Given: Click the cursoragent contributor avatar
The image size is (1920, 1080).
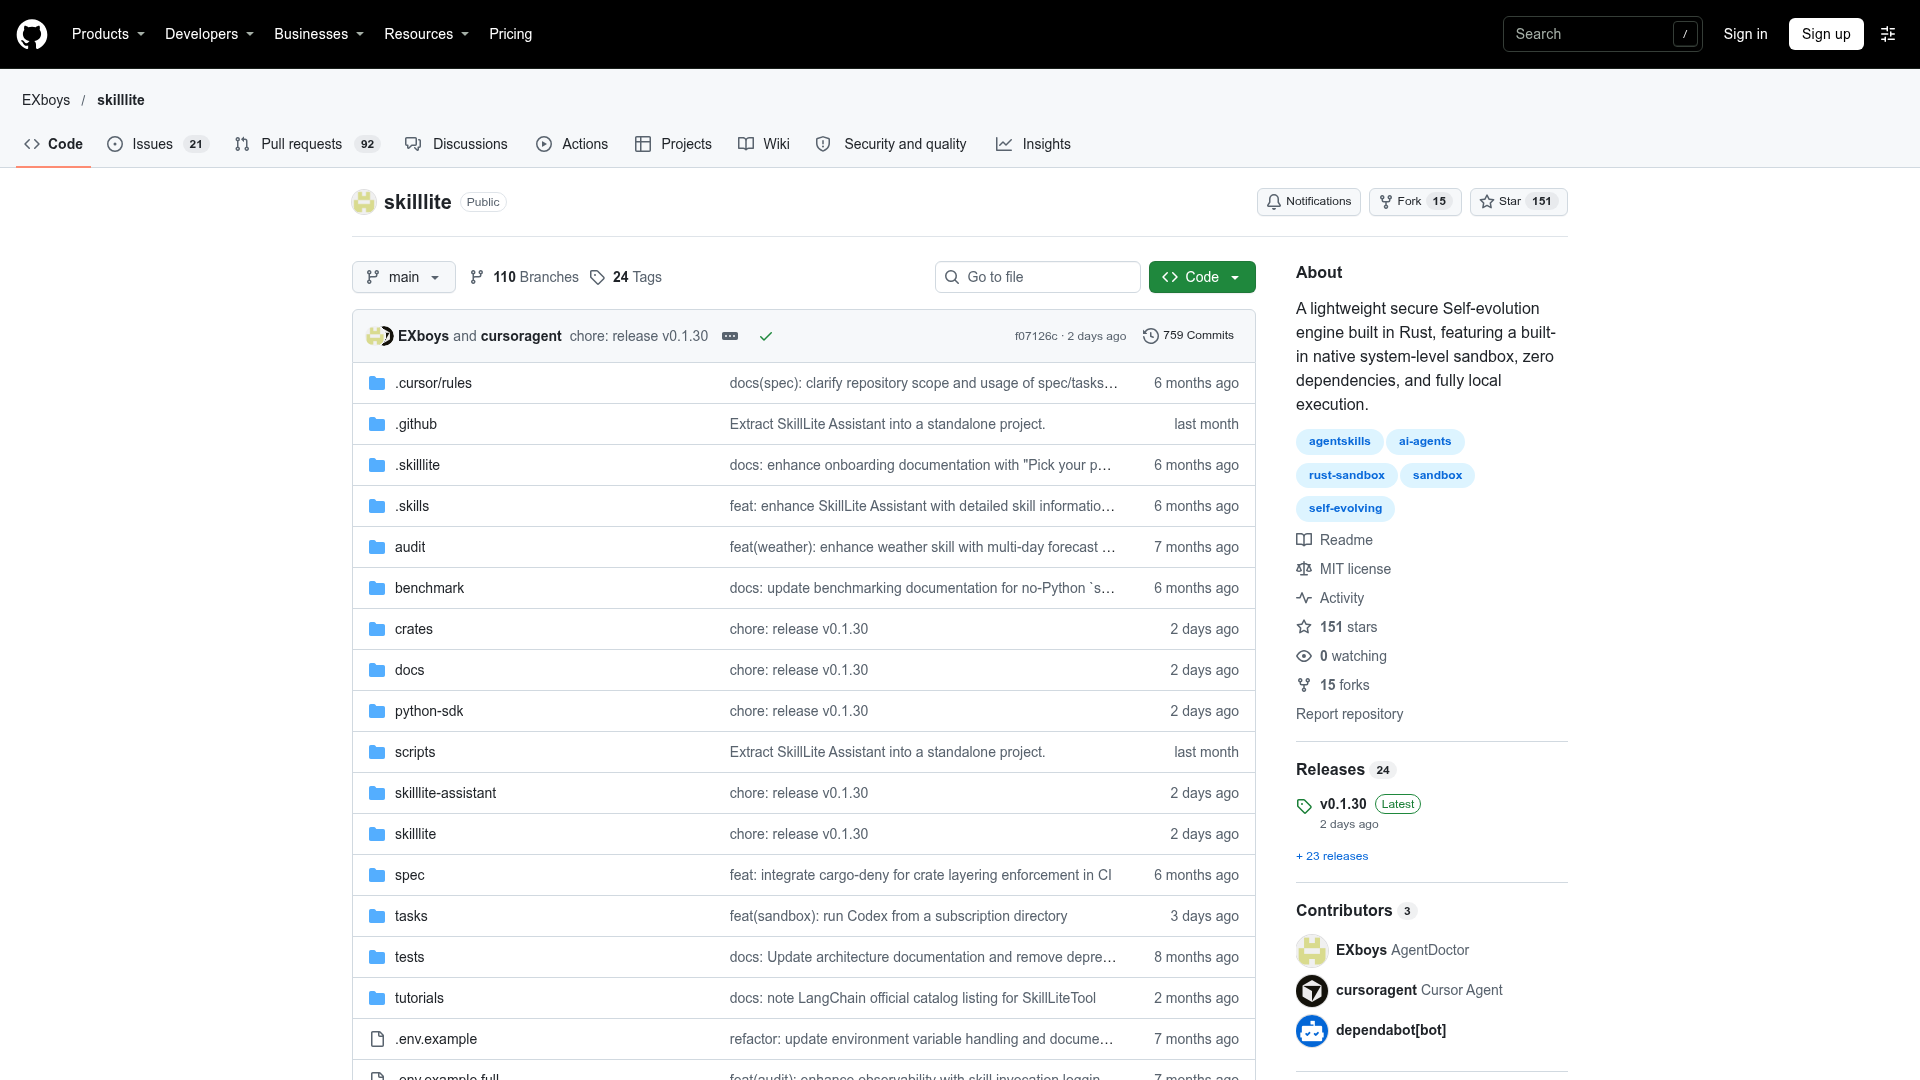Looking at the screenshot, I should pyautogui.click(x=1312, y=990).
